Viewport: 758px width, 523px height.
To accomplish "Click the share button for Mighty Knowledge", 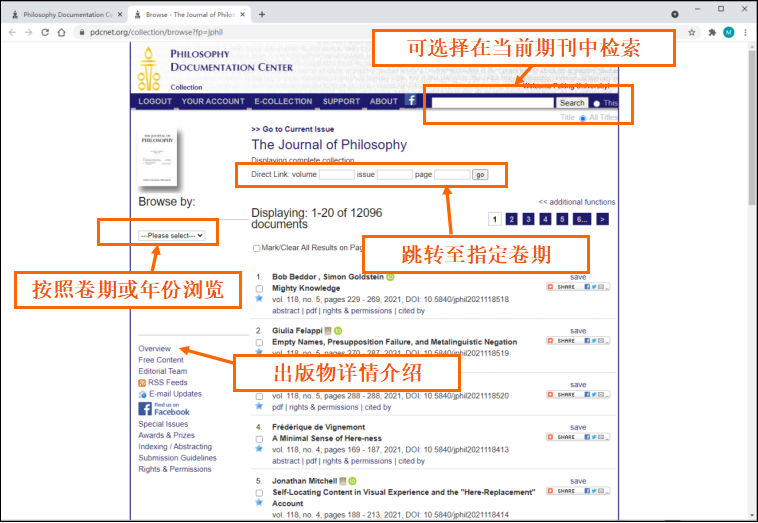I will [578, 287].
